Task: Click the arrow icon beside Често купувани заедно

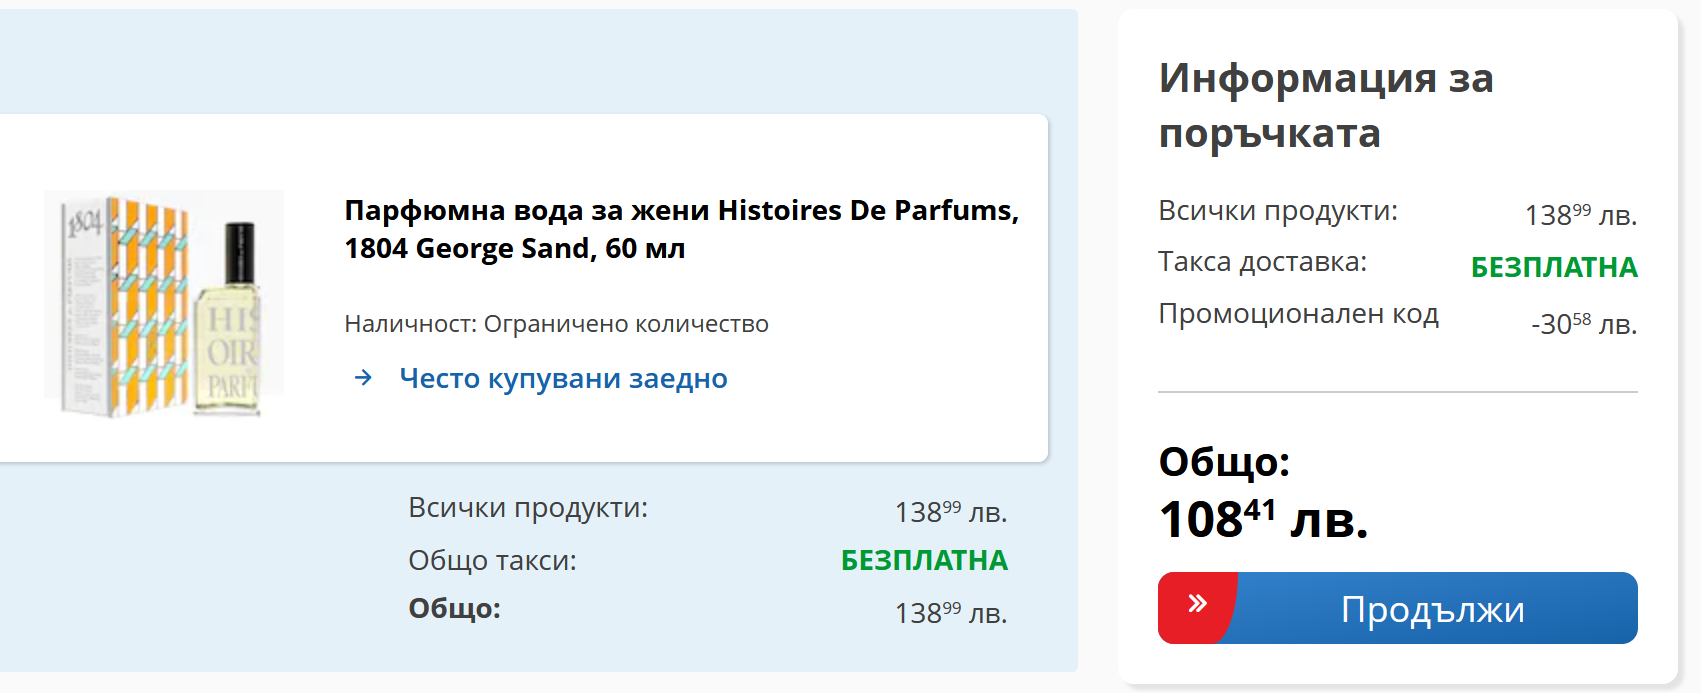Action: pyautogui.click(x=364, y=378)
